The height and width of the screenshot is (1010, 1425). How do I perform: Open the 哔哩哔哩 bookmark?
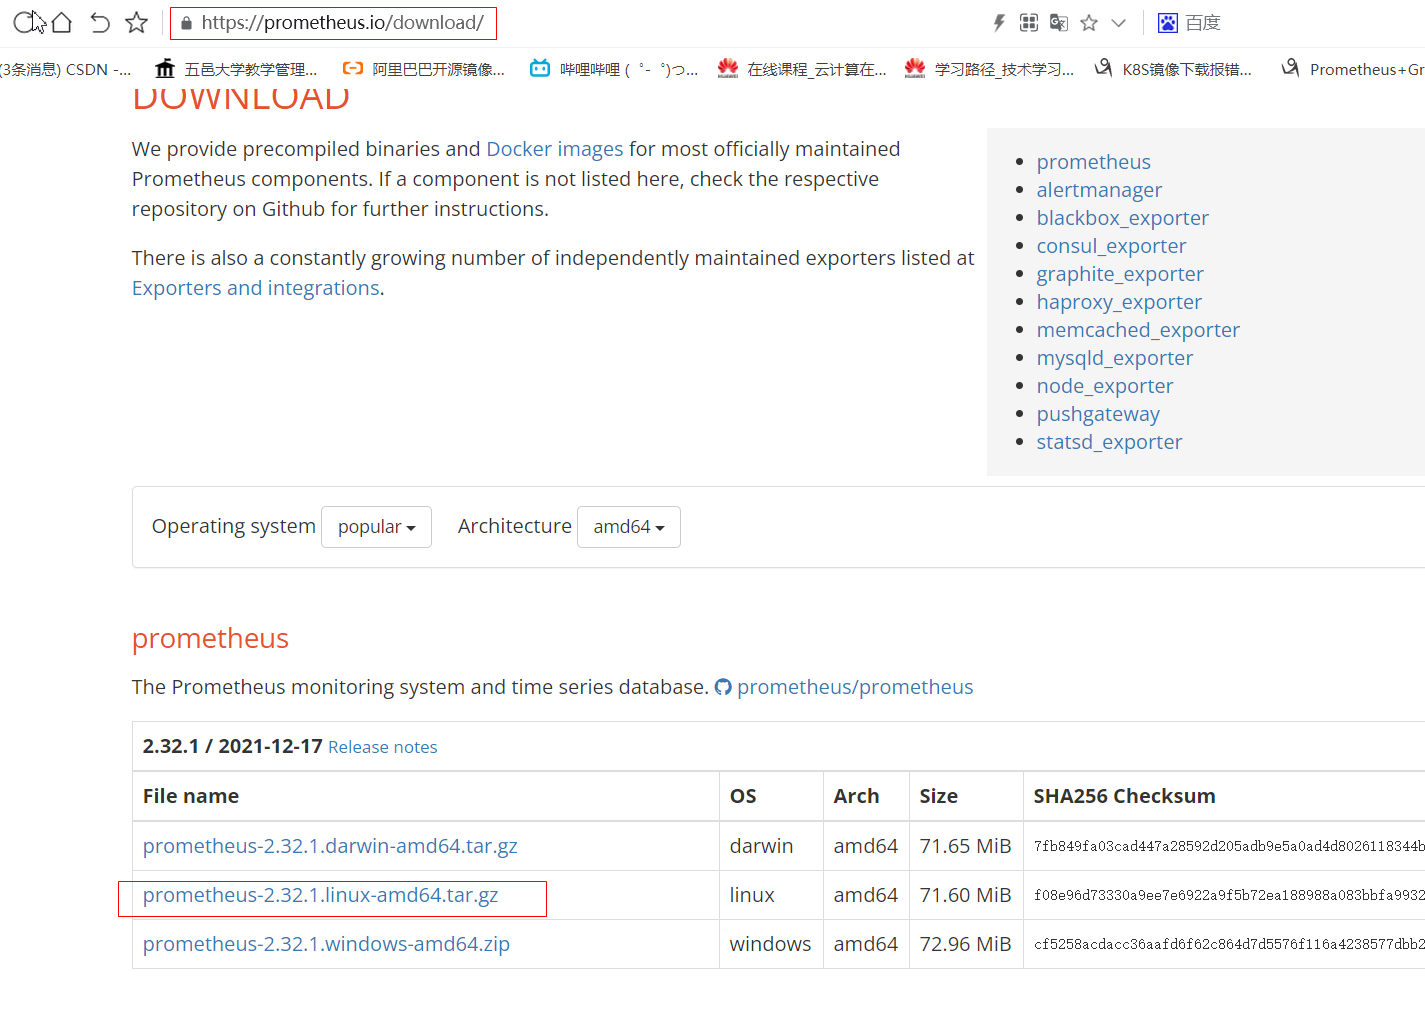tap(614, 69)
